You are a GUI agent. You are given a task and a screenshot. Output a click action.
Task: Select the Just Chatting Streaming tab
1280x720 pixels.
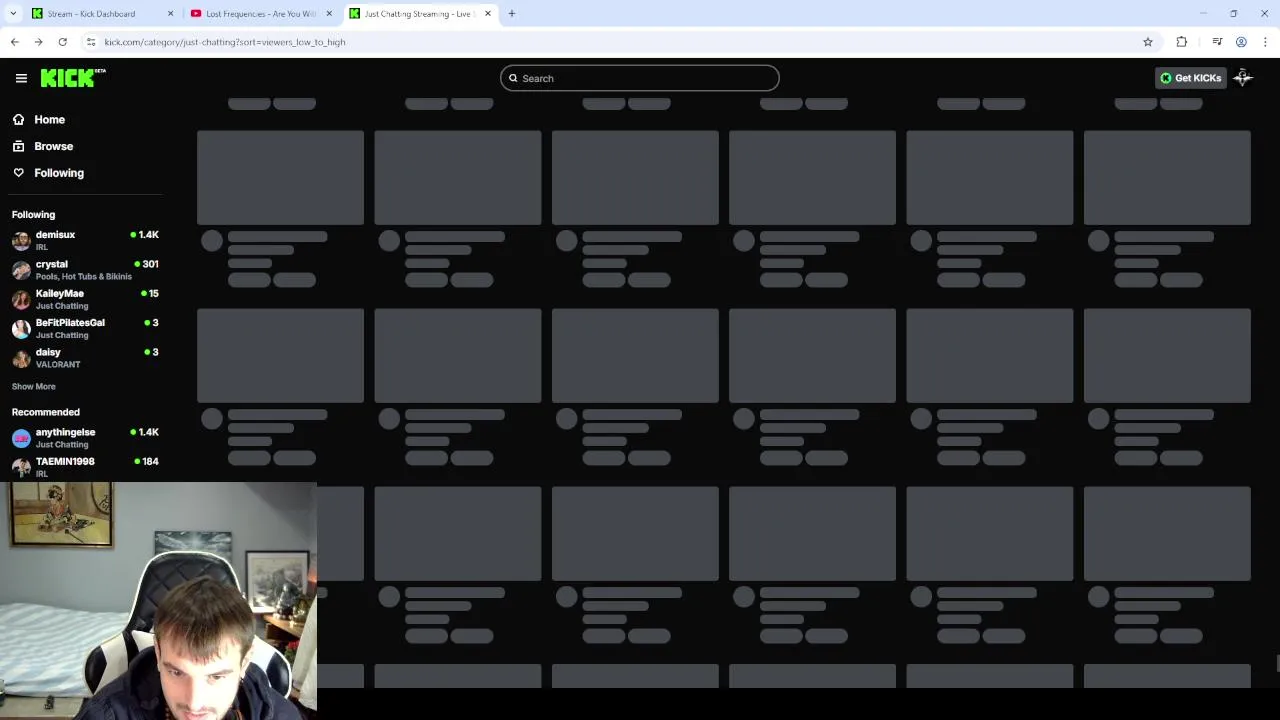(x=418, y=14)
